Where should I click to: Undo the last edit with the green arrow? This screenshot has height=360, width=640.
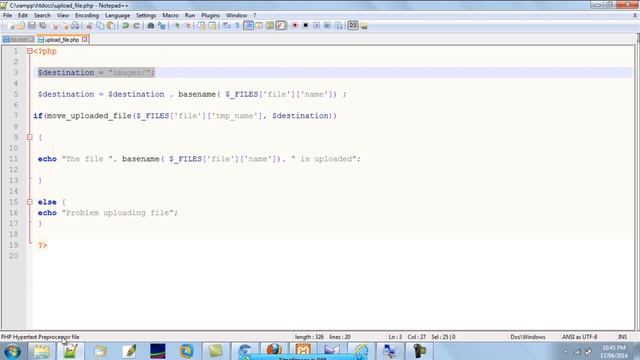(126, 26)
